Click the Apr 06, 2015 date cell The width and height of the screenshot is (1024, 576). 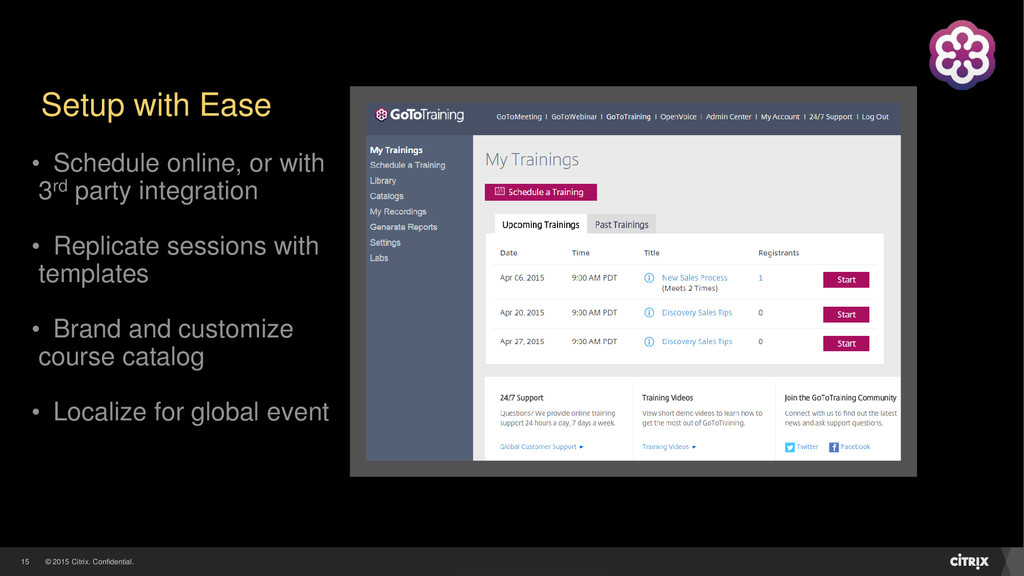click(522, 278)
